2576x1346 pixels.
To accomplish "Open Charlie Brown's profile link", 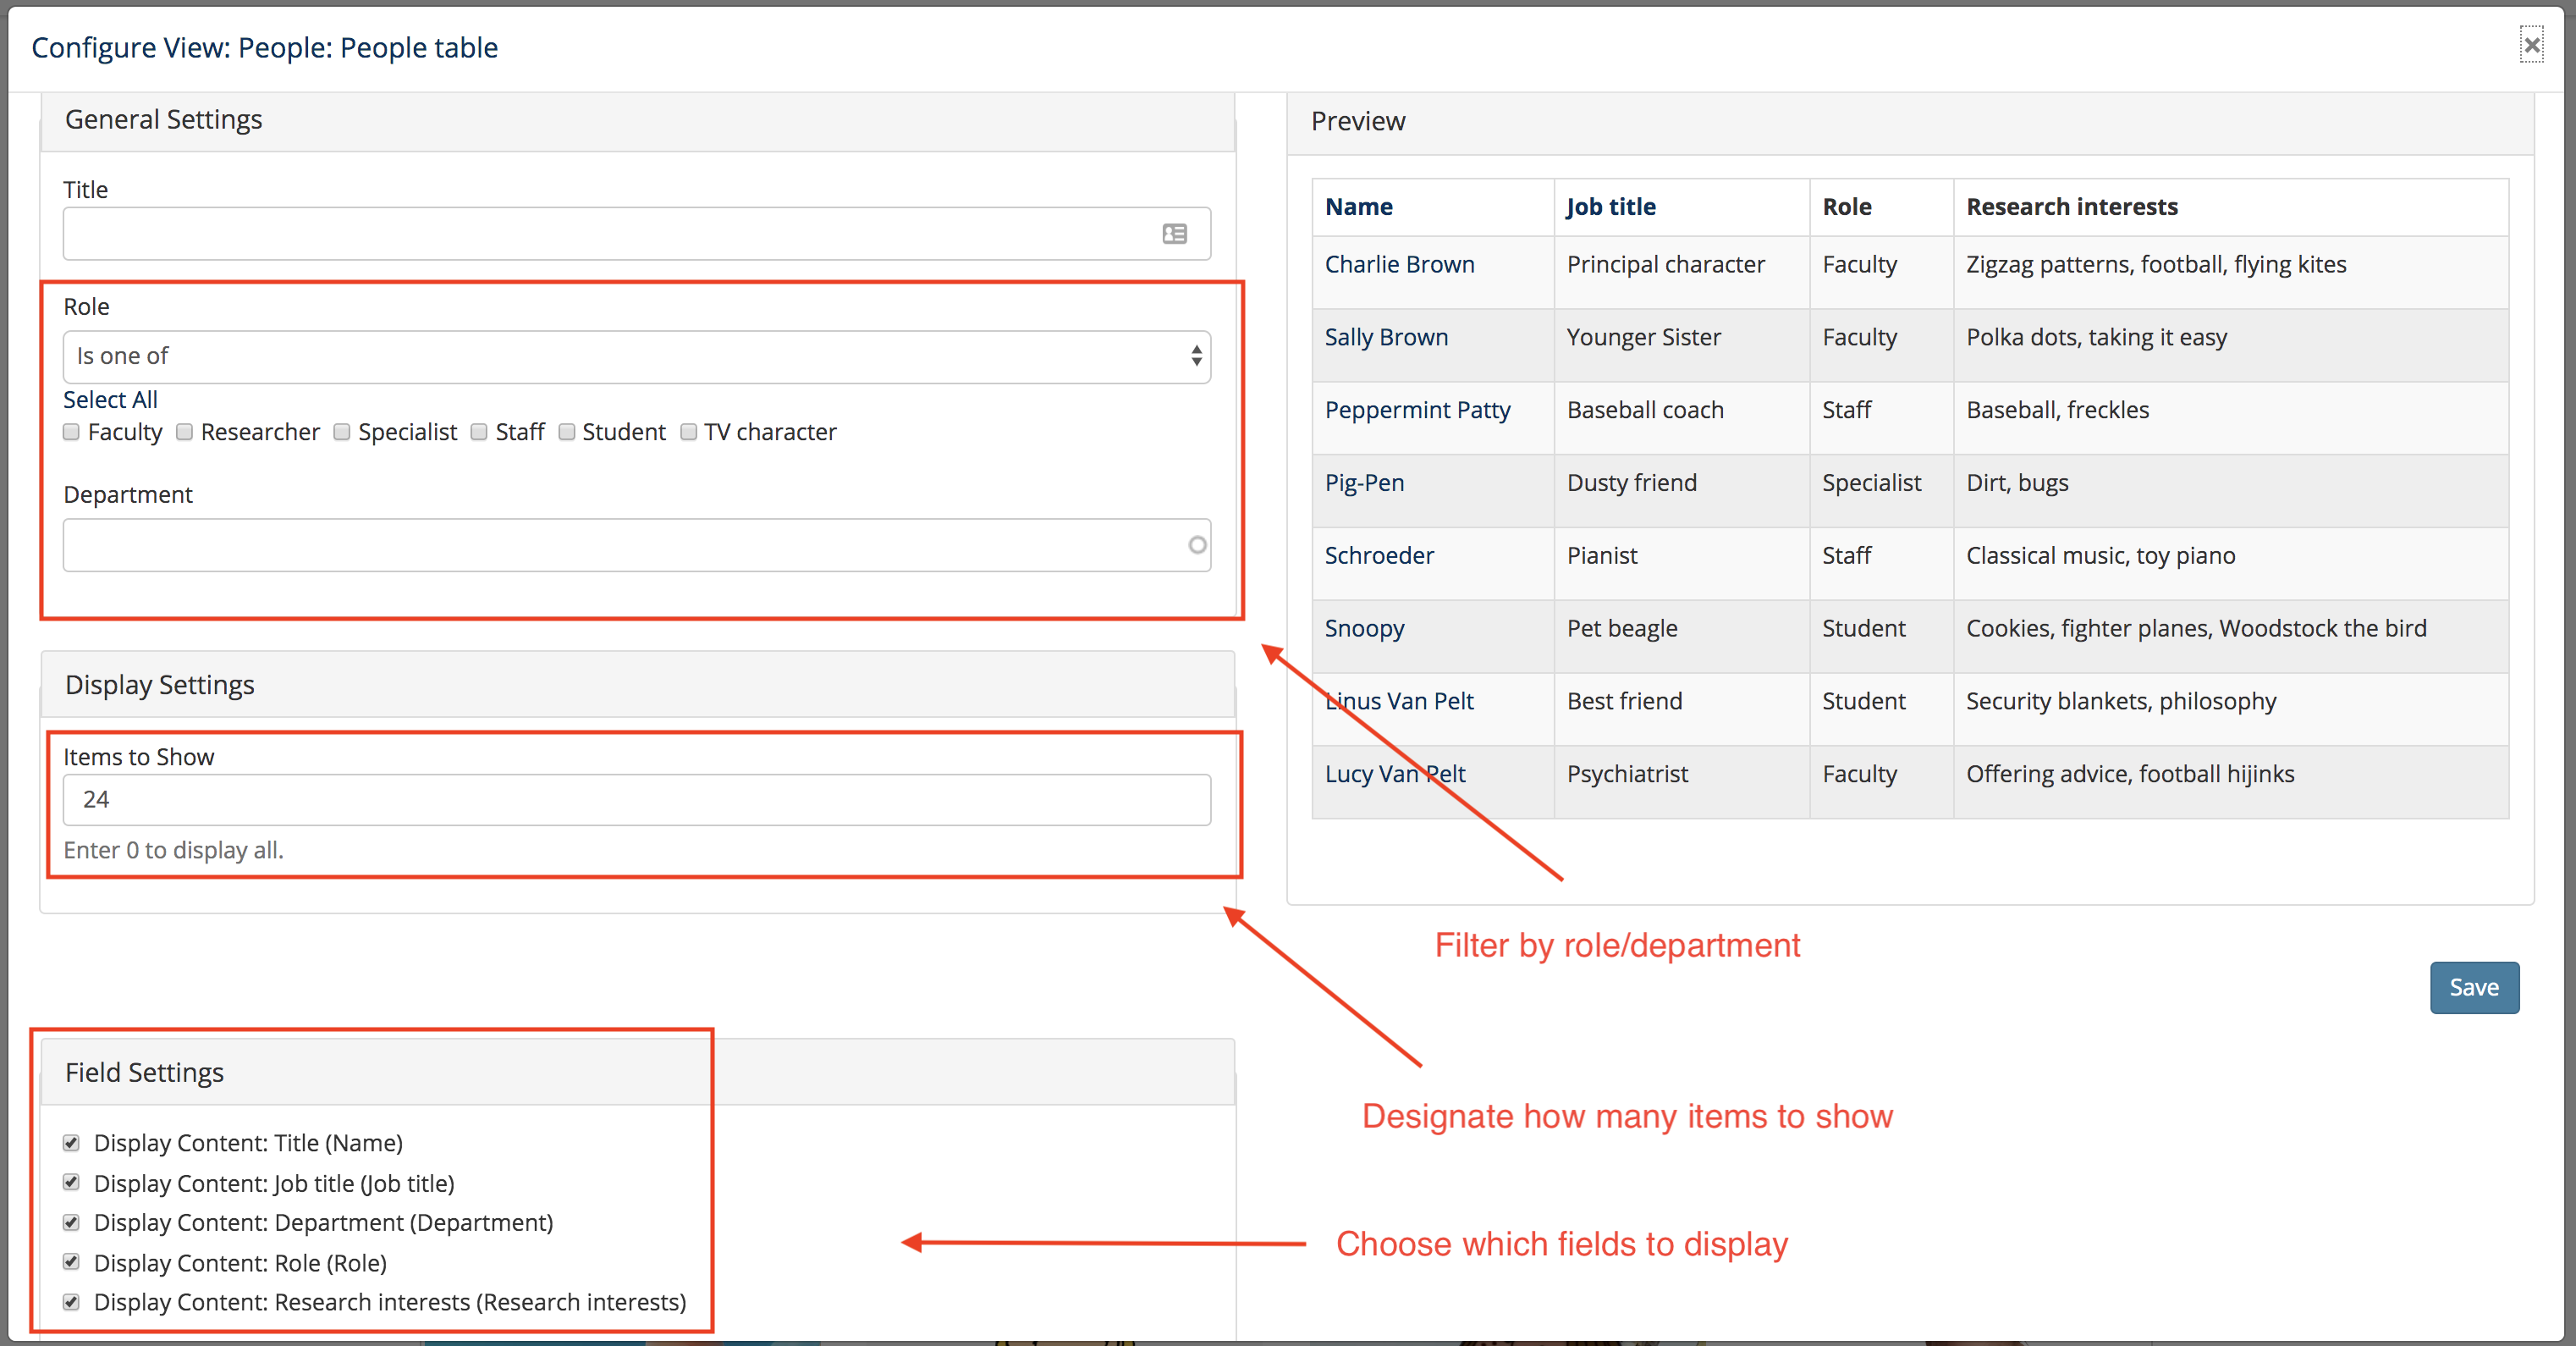I will [x=1399, y=265].
